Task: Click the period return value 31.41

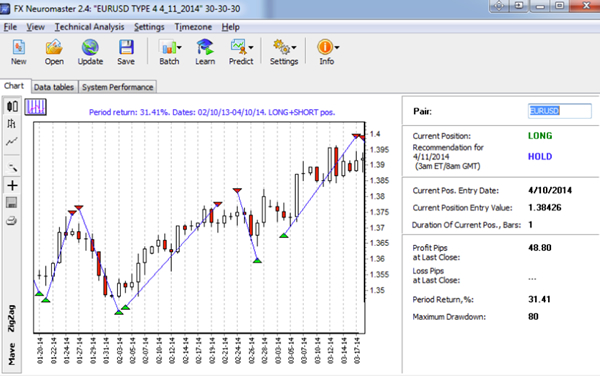Action: click(x=539, y=299)
